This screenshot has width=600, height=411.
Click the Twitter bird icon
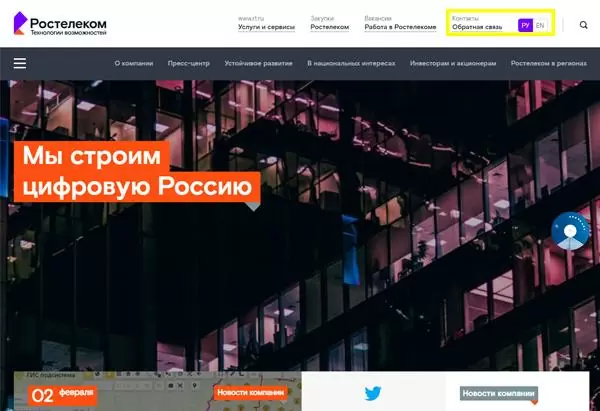[373, 393]
